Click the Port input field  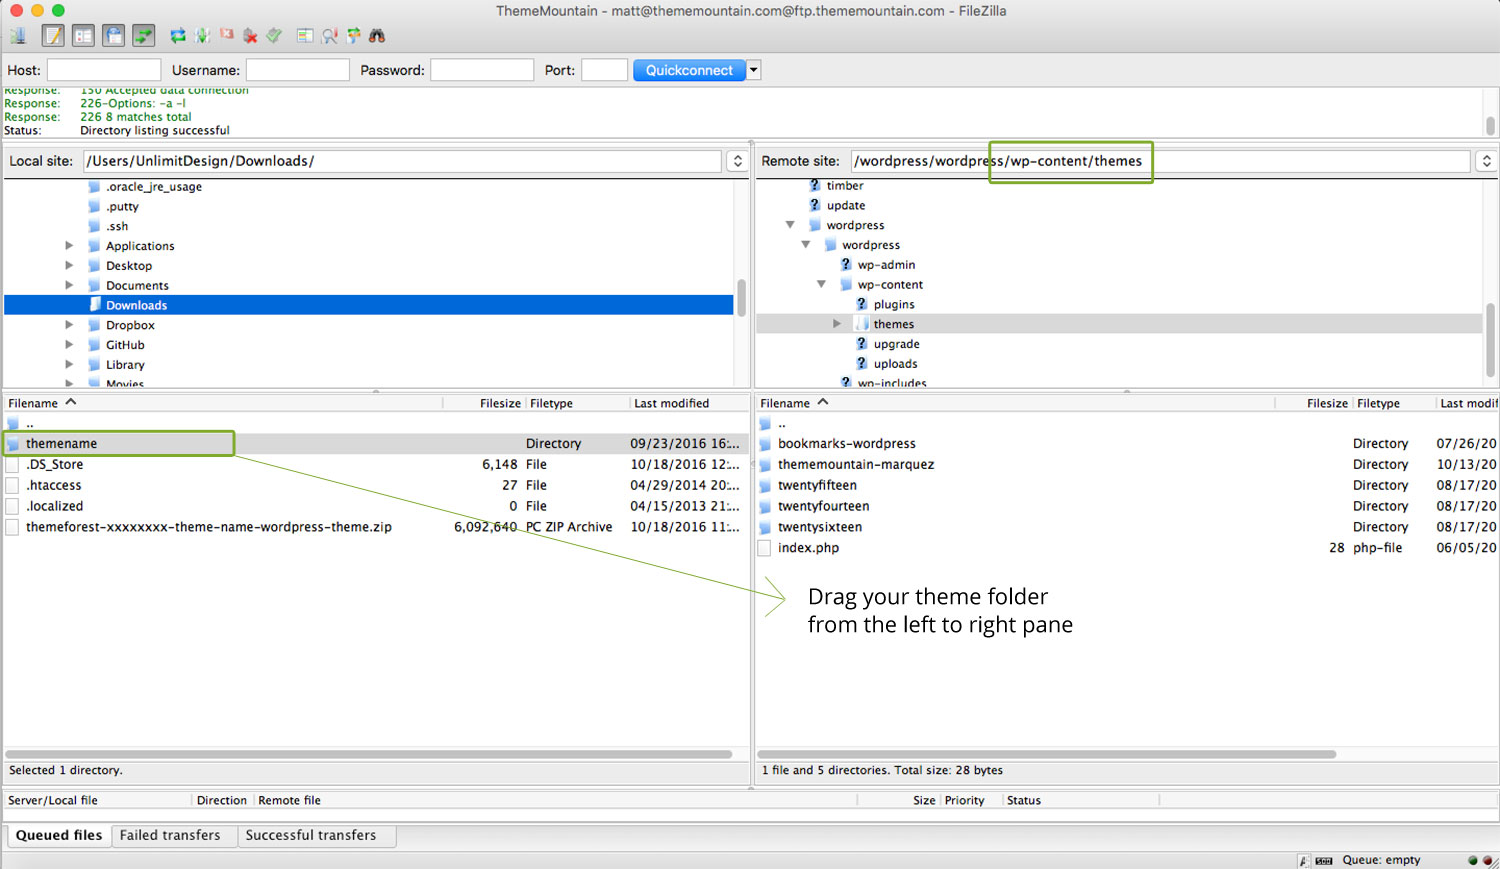(x=605, y=70)
